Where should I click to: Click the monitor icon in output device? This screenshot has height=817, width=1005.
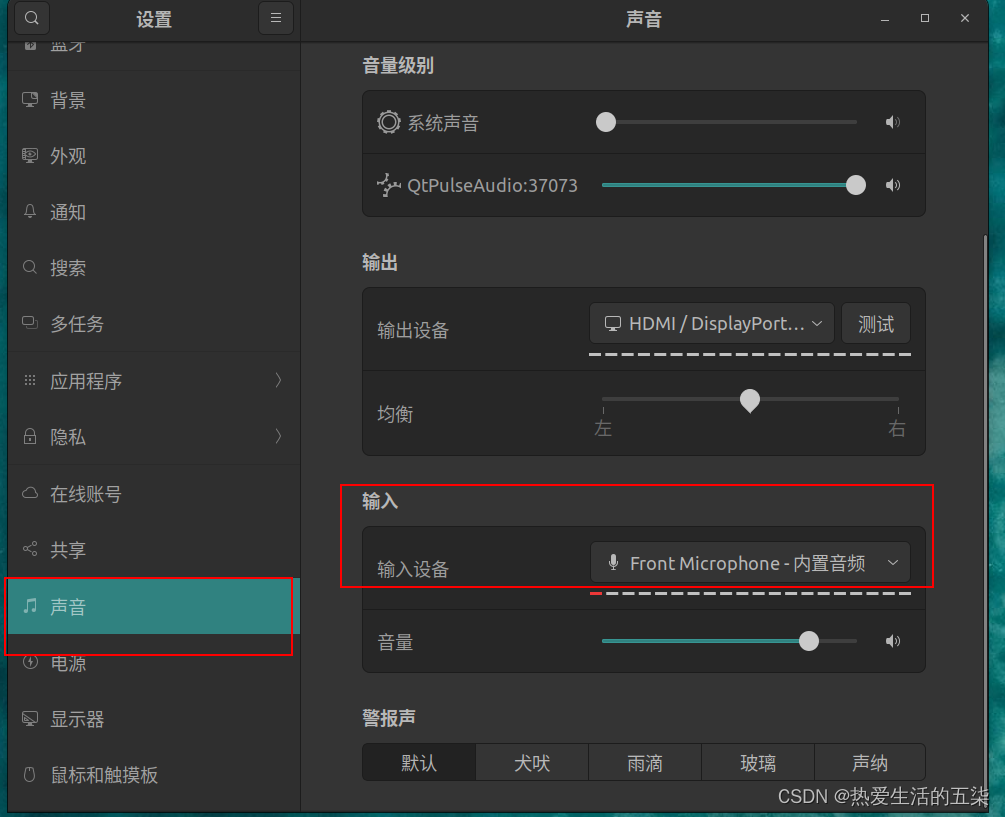point(613,324)
